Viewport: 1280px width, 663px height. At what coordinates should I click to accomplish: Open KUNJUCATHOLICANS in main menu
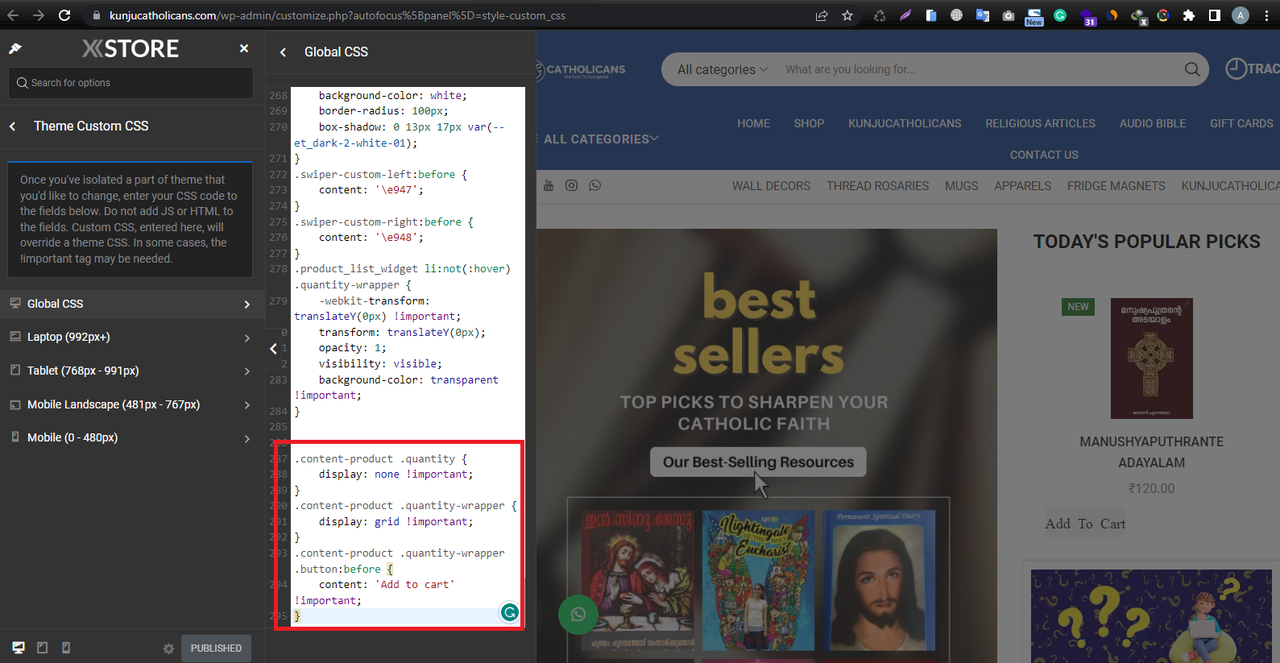pos(905,124)
